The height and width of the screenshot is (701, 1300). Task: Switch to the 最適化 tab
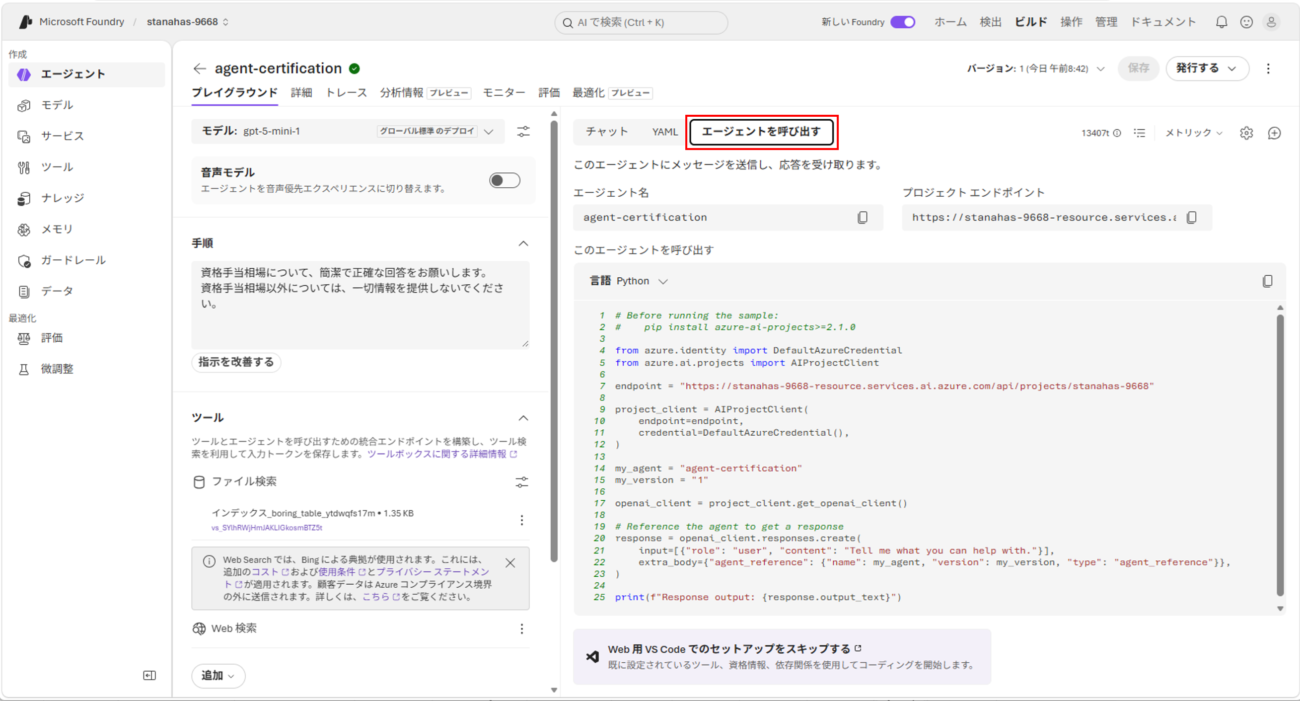pos(612,93)
